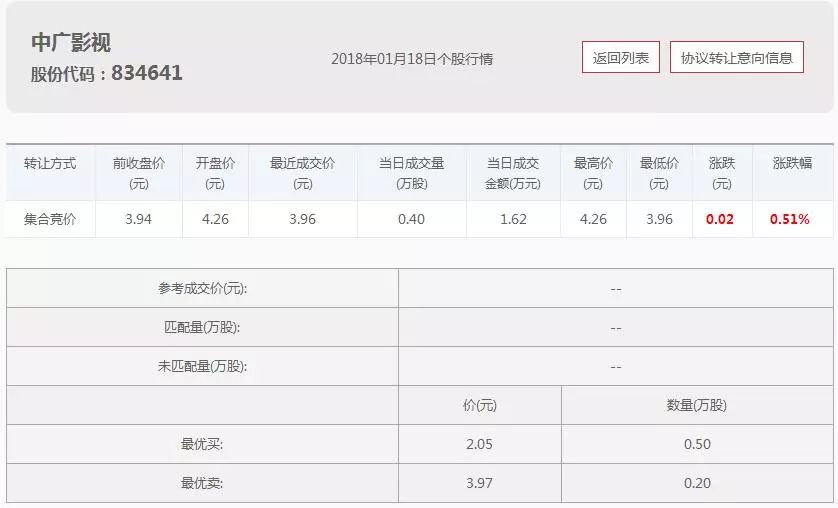Click the -- value beside 匹配量(万股)
Viewport: 838px width, 508px height.
point(616,328)
